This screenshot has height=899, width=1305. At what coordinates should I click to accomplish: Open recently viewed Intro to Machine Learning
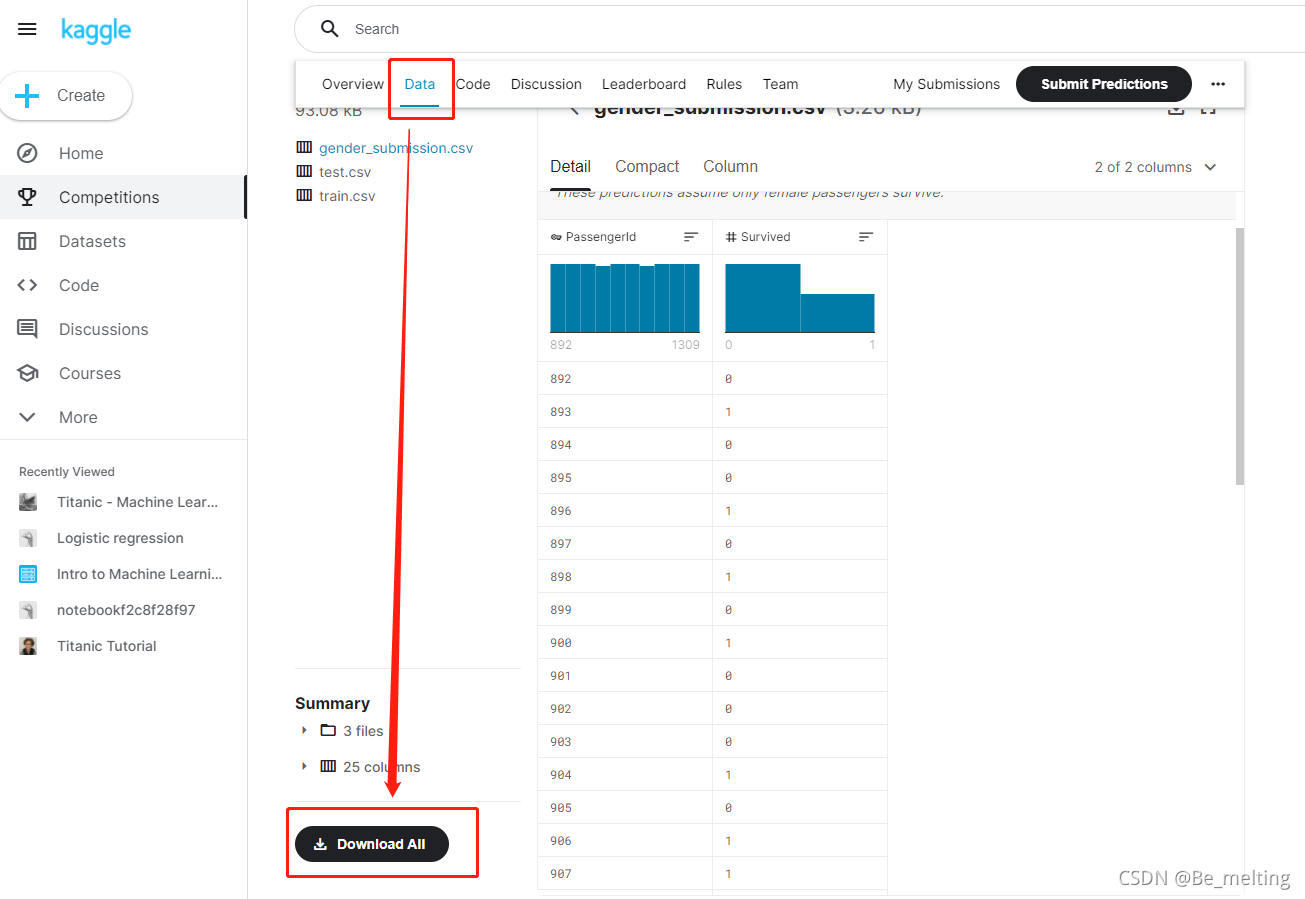139,574
